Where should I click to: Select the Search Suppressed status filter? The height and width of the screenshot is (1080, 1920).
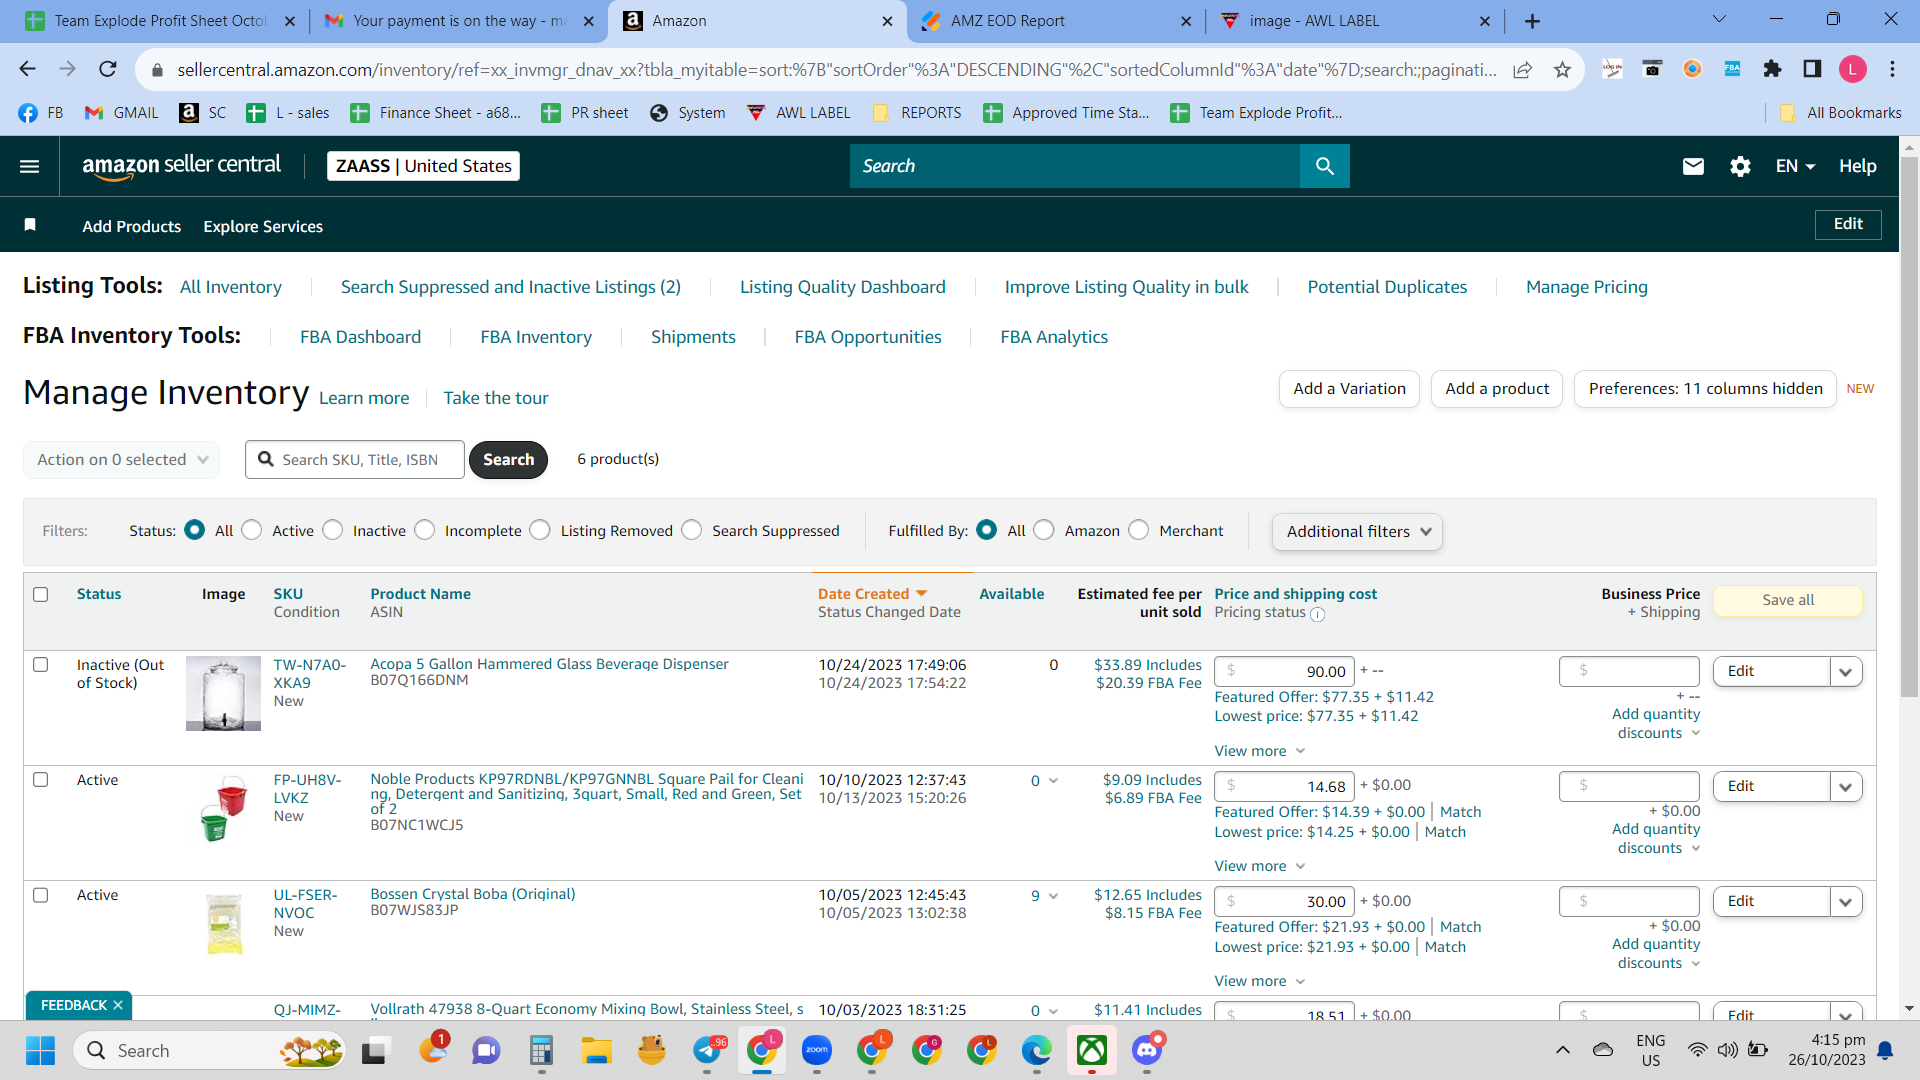click(x=692, y=530)
